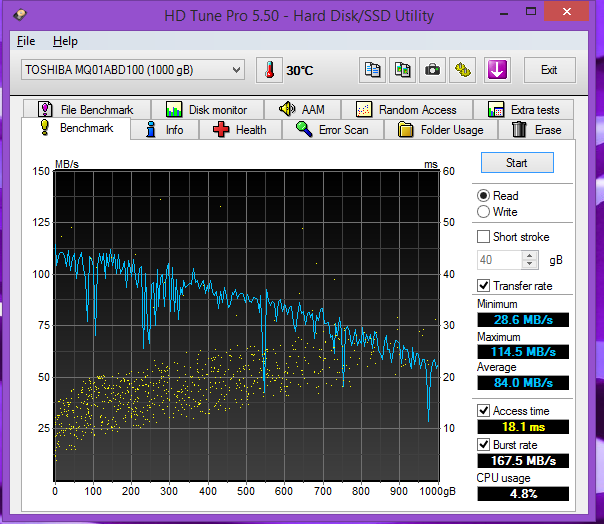Click the Disk monitor bar chart icon
The image size is (604, 524).
coord(174,109)
